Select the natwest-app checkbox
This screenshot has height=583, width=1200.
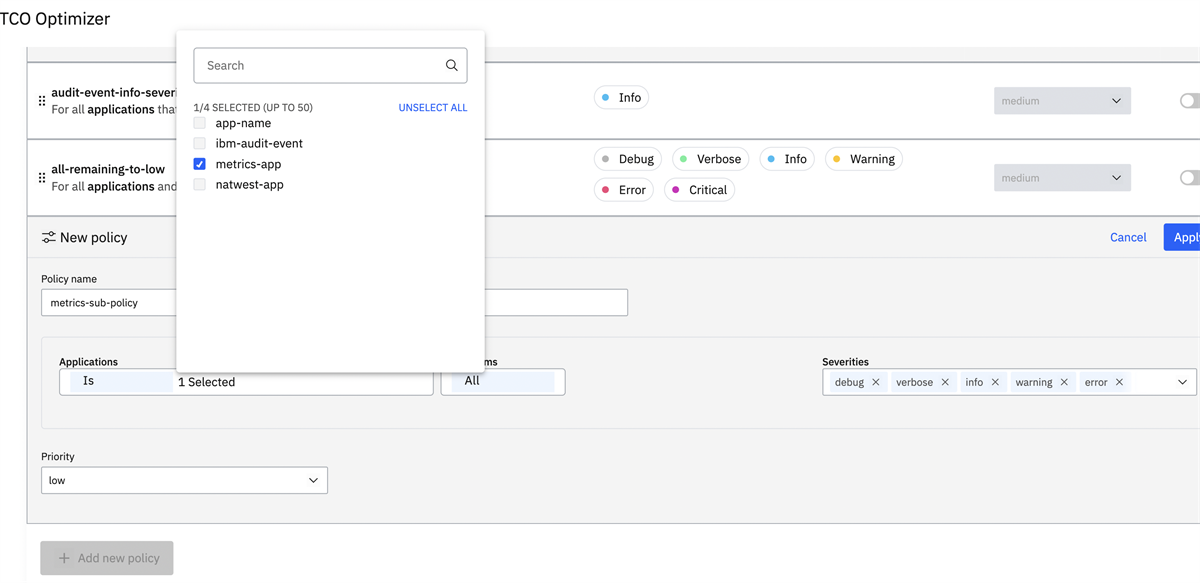pos(200,185)
